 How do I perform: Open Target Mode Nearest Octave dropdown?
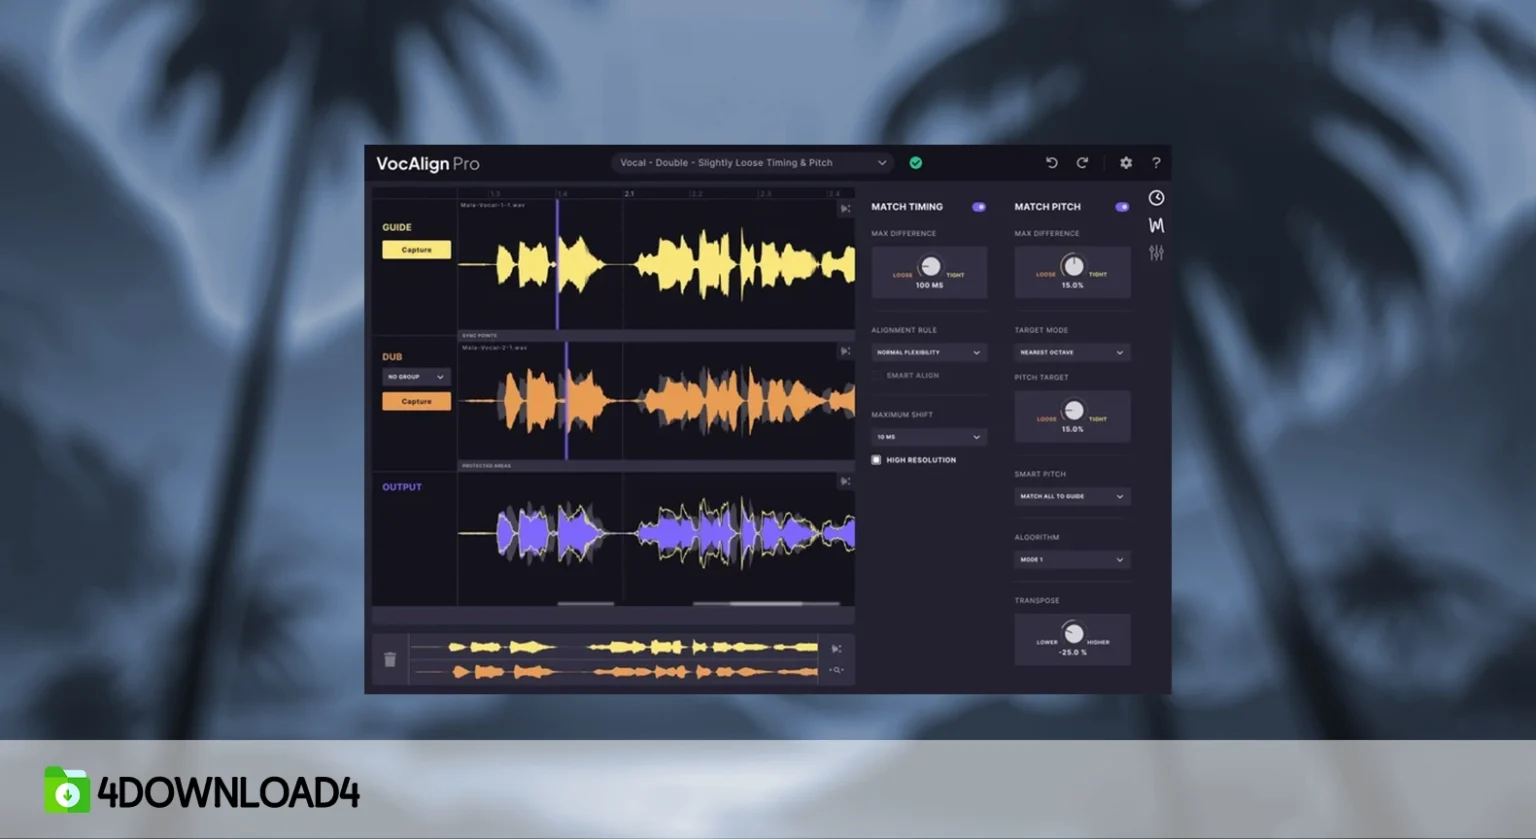tap(1072, 352)
